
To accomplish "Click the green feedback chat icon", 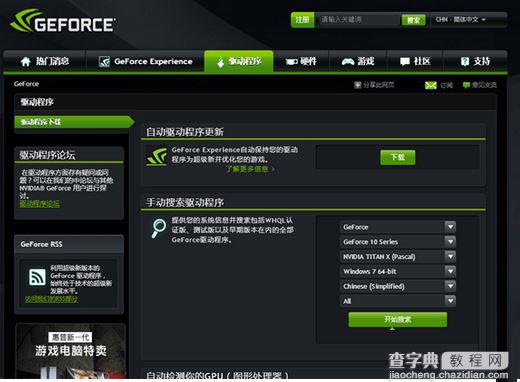I will tap(466, 85).
